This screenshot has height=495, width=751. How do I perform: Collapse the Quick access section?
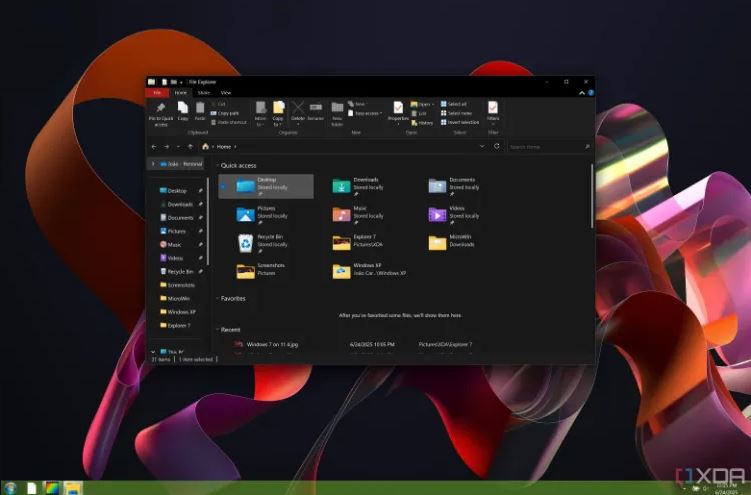coord(217,166)
